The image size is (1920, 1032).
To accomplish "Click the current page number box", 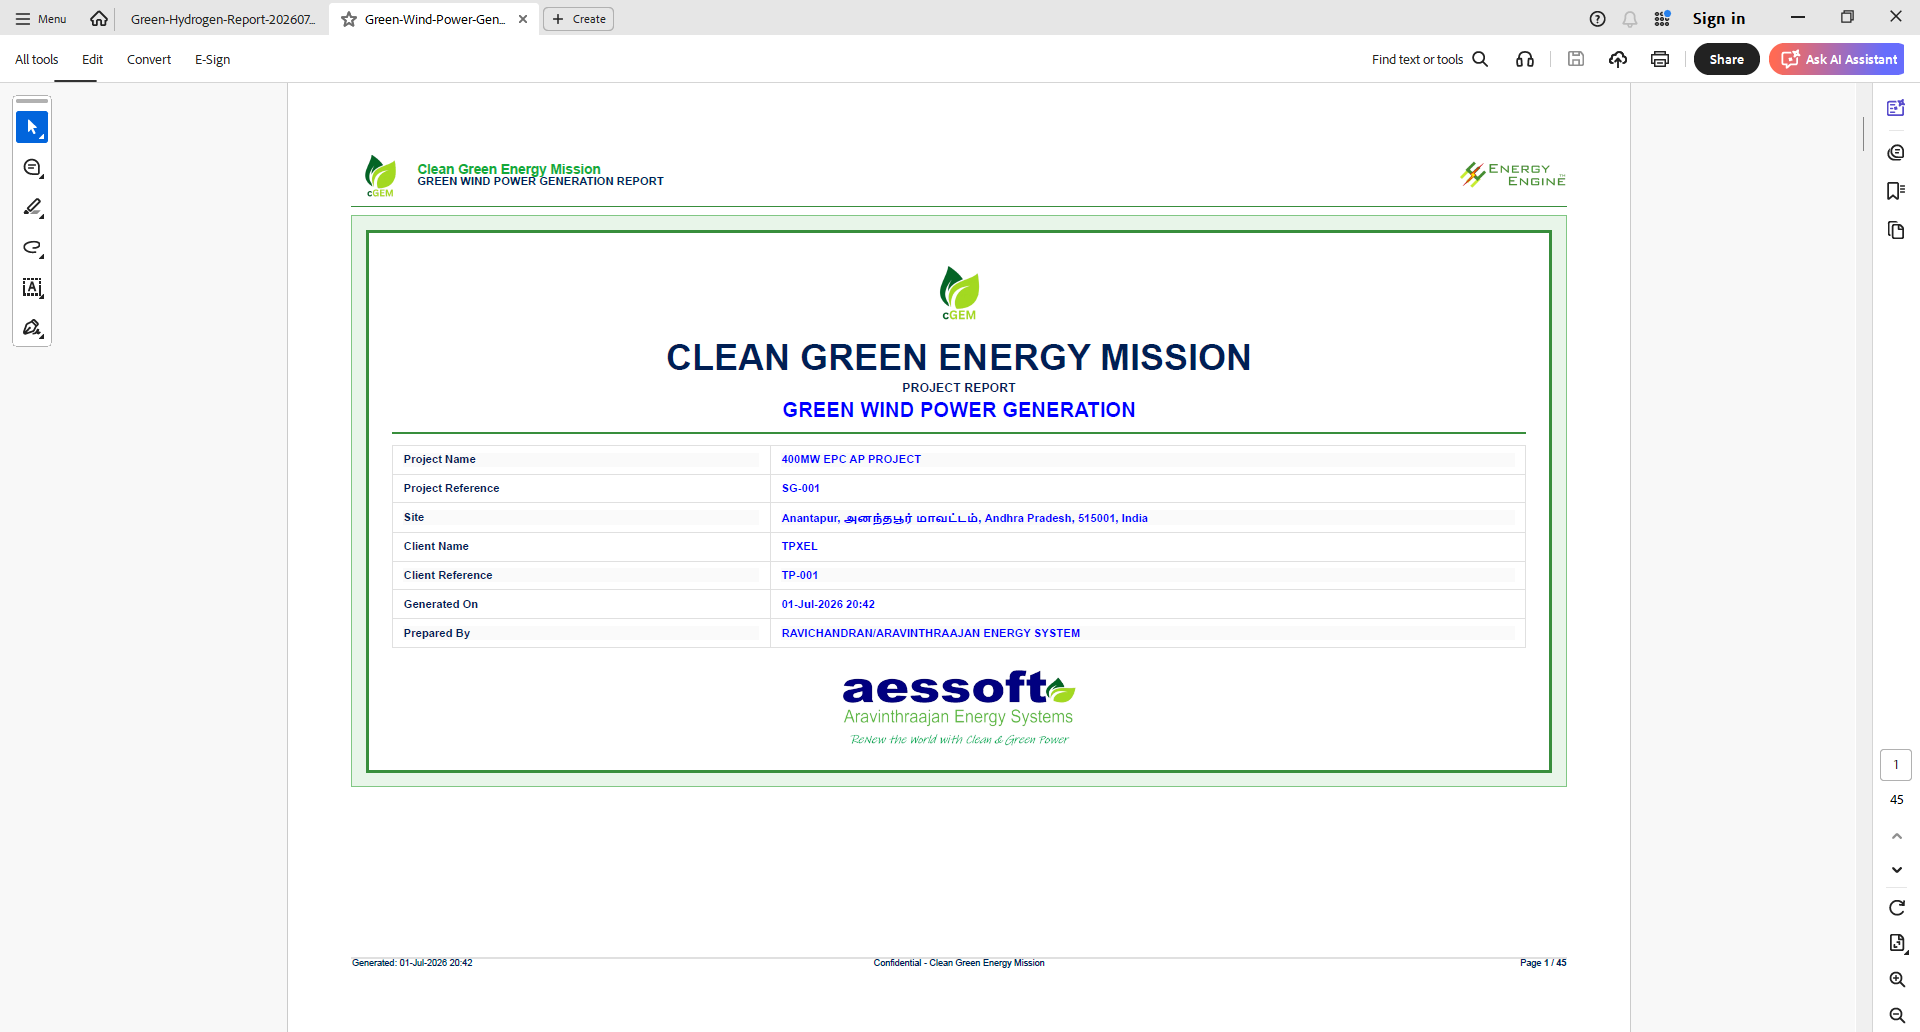I will (1896, 765).
